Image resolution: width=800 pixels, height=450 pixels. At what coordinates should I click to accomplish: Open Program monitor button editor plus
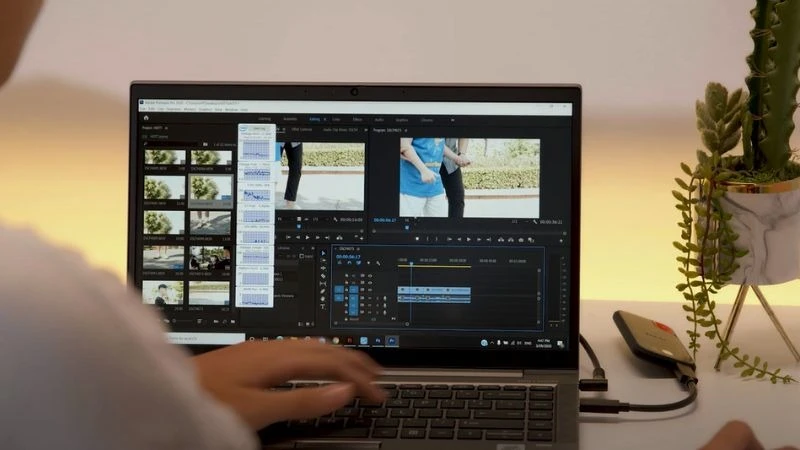pos(561,241)
